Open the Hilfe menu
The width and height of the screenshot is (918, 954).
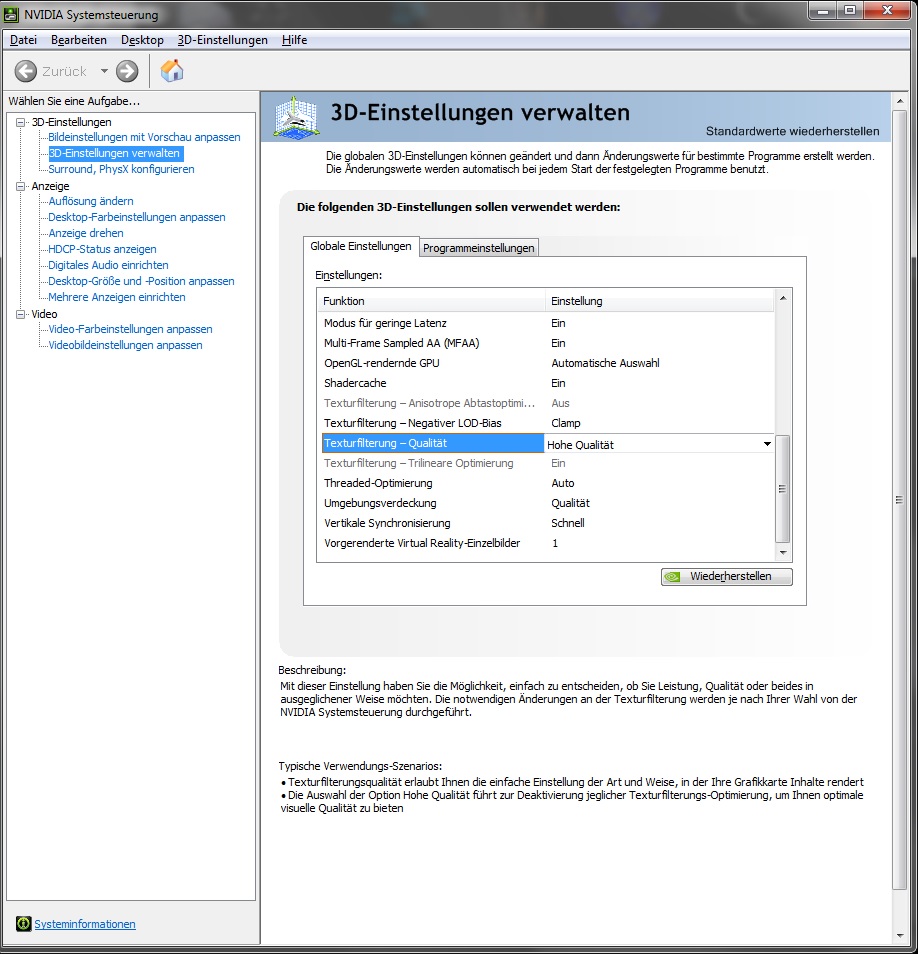pos(294,40)
